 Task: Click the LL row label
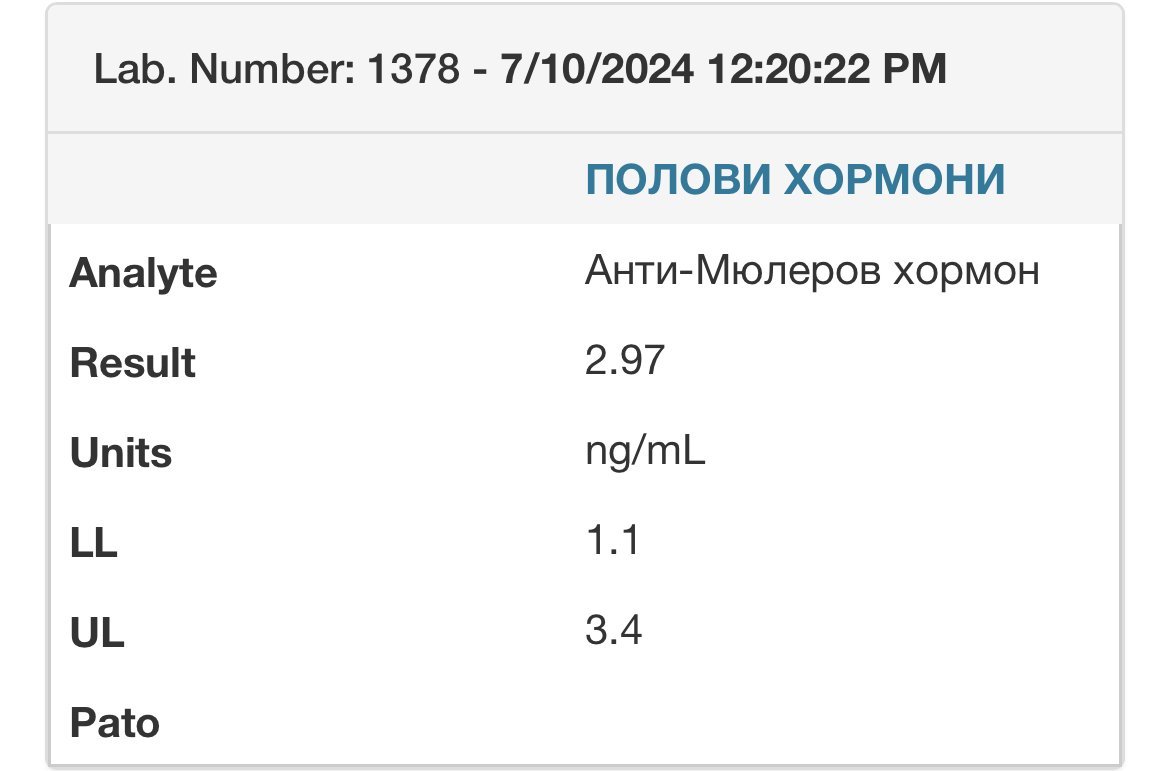[93, 543]
